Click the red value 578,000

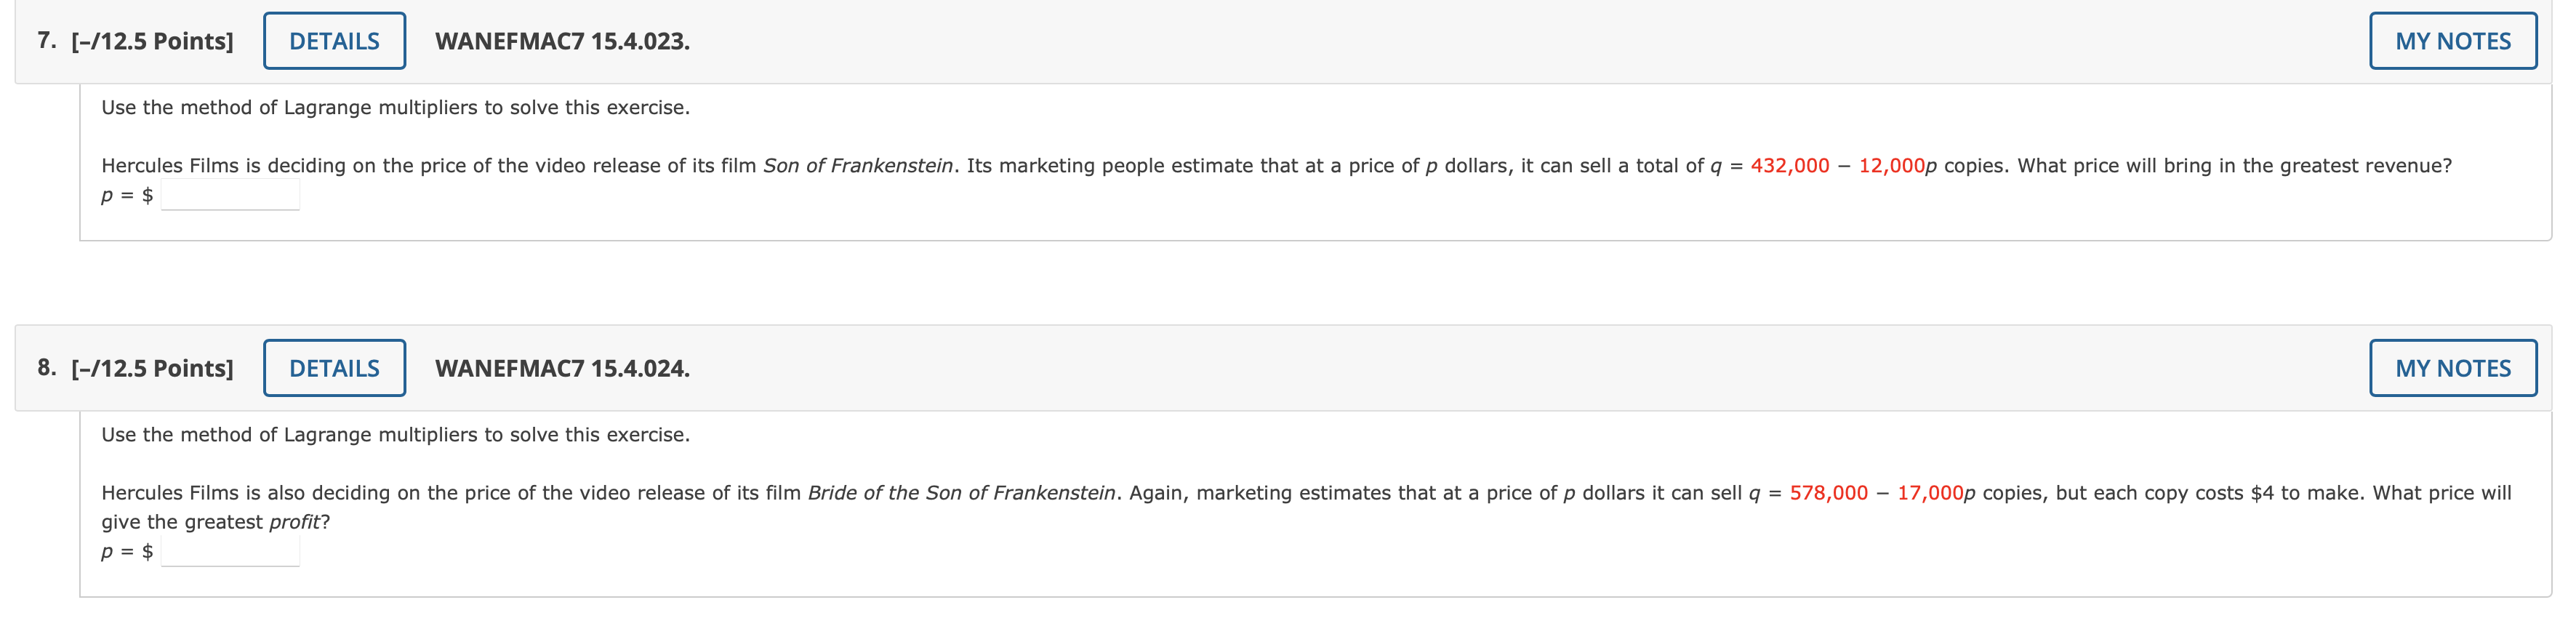1828,493
